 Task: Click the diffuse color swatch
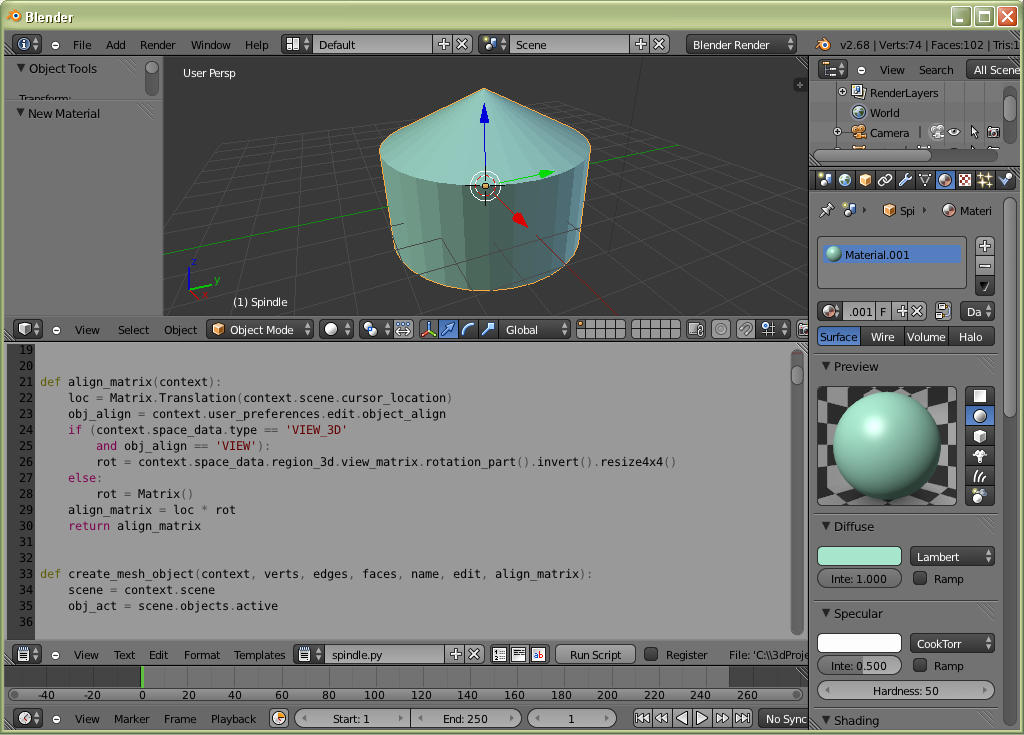point(859,556)
